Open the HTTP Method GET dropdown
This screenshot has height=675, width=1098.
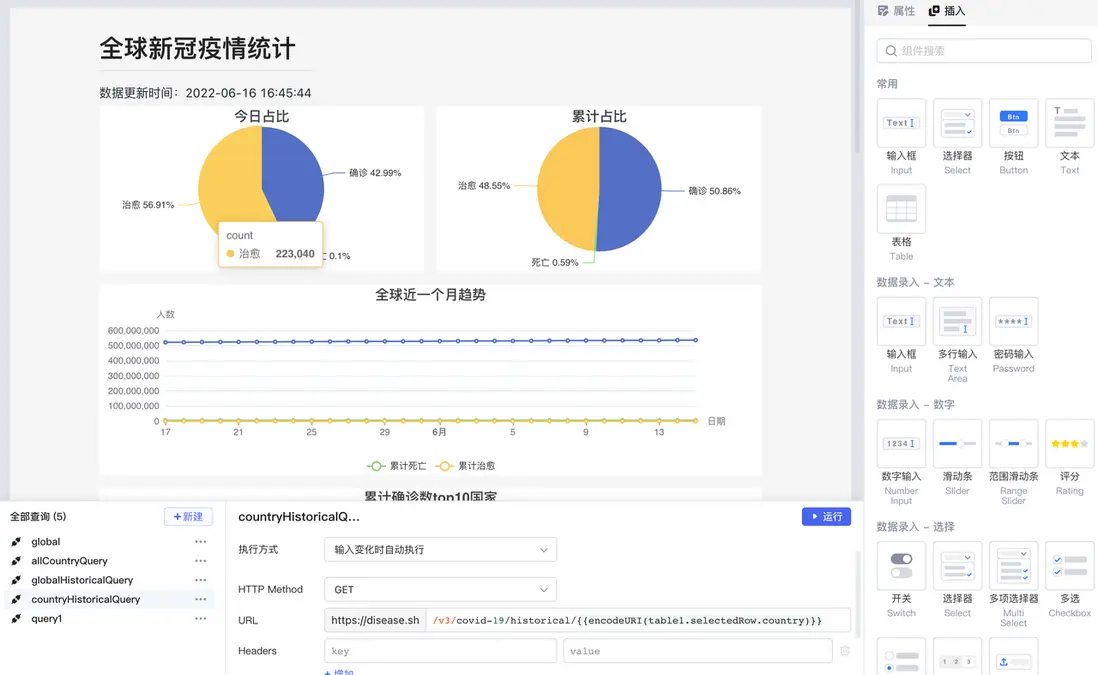click(440, 590)
